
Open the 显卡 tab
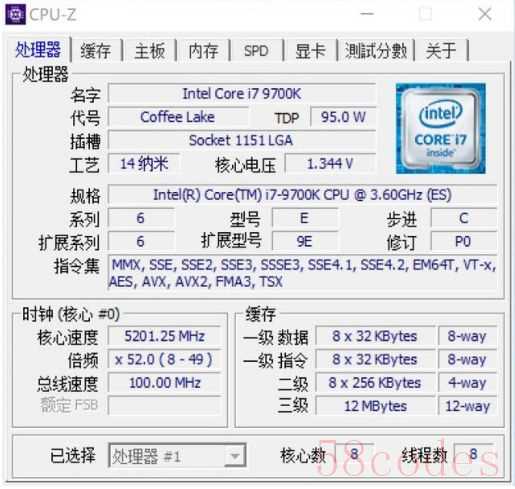pos(310,51)
